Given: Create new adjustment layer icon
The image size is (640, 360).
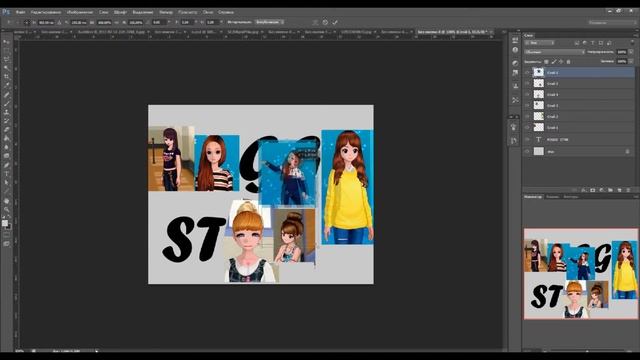Looking at the screenshot, I should (x=602, y=190).
